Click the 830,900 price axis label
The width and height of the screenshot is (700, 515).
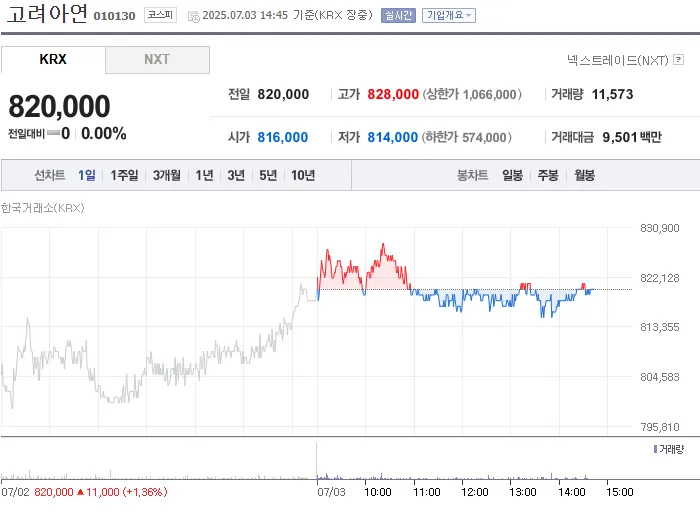tap(659, 228)
